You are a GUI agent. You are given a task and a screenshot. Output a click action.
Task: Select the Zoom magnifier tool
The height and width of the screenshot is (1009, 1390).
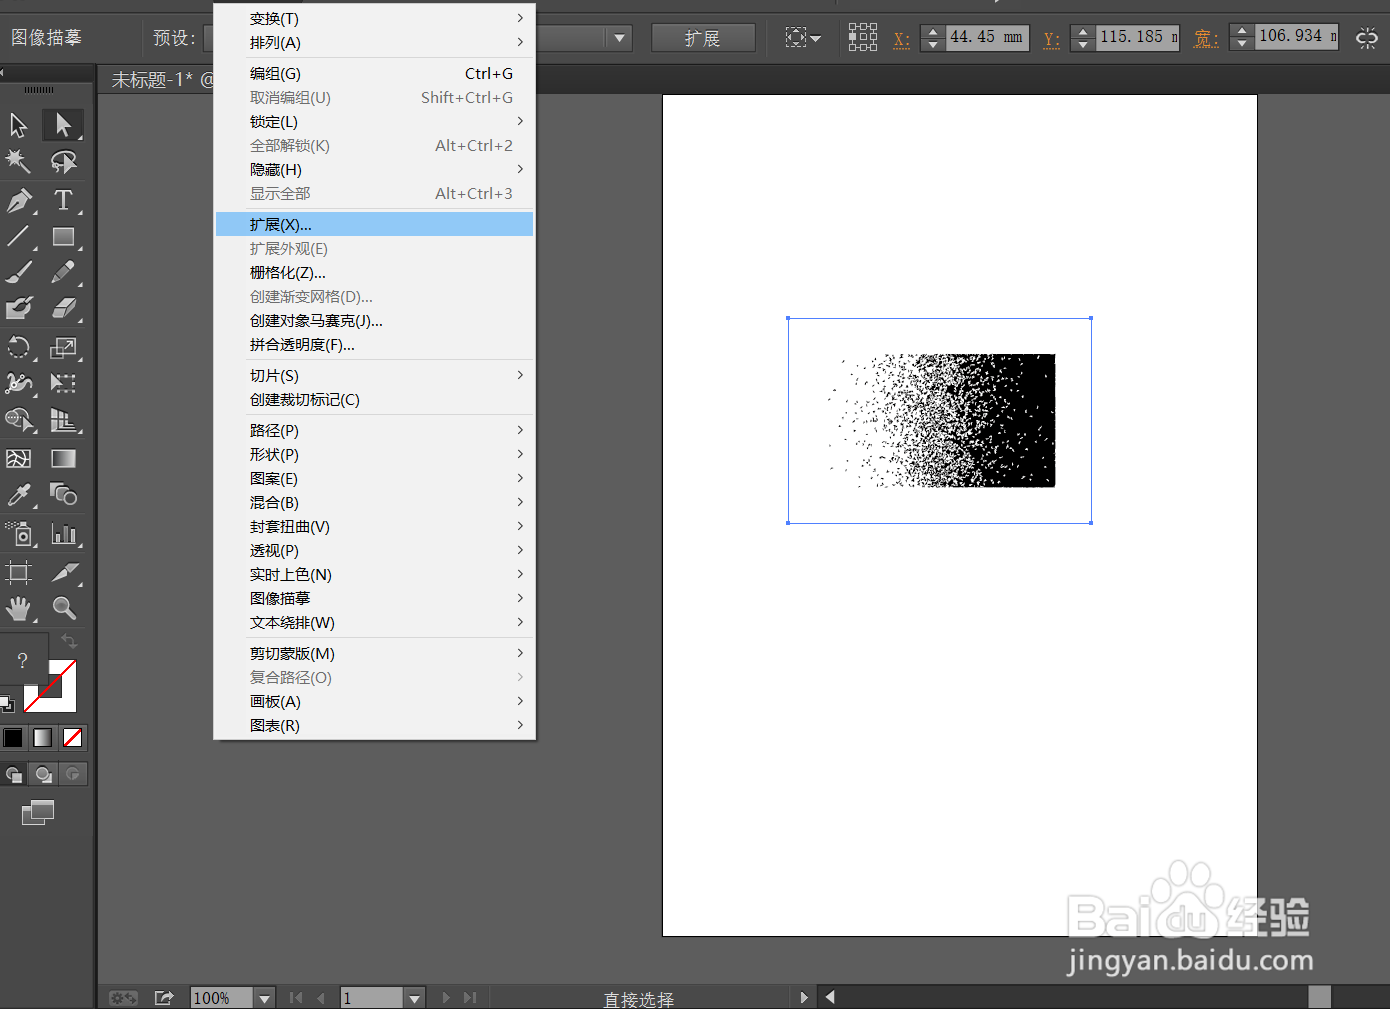[x=63, y=608]
